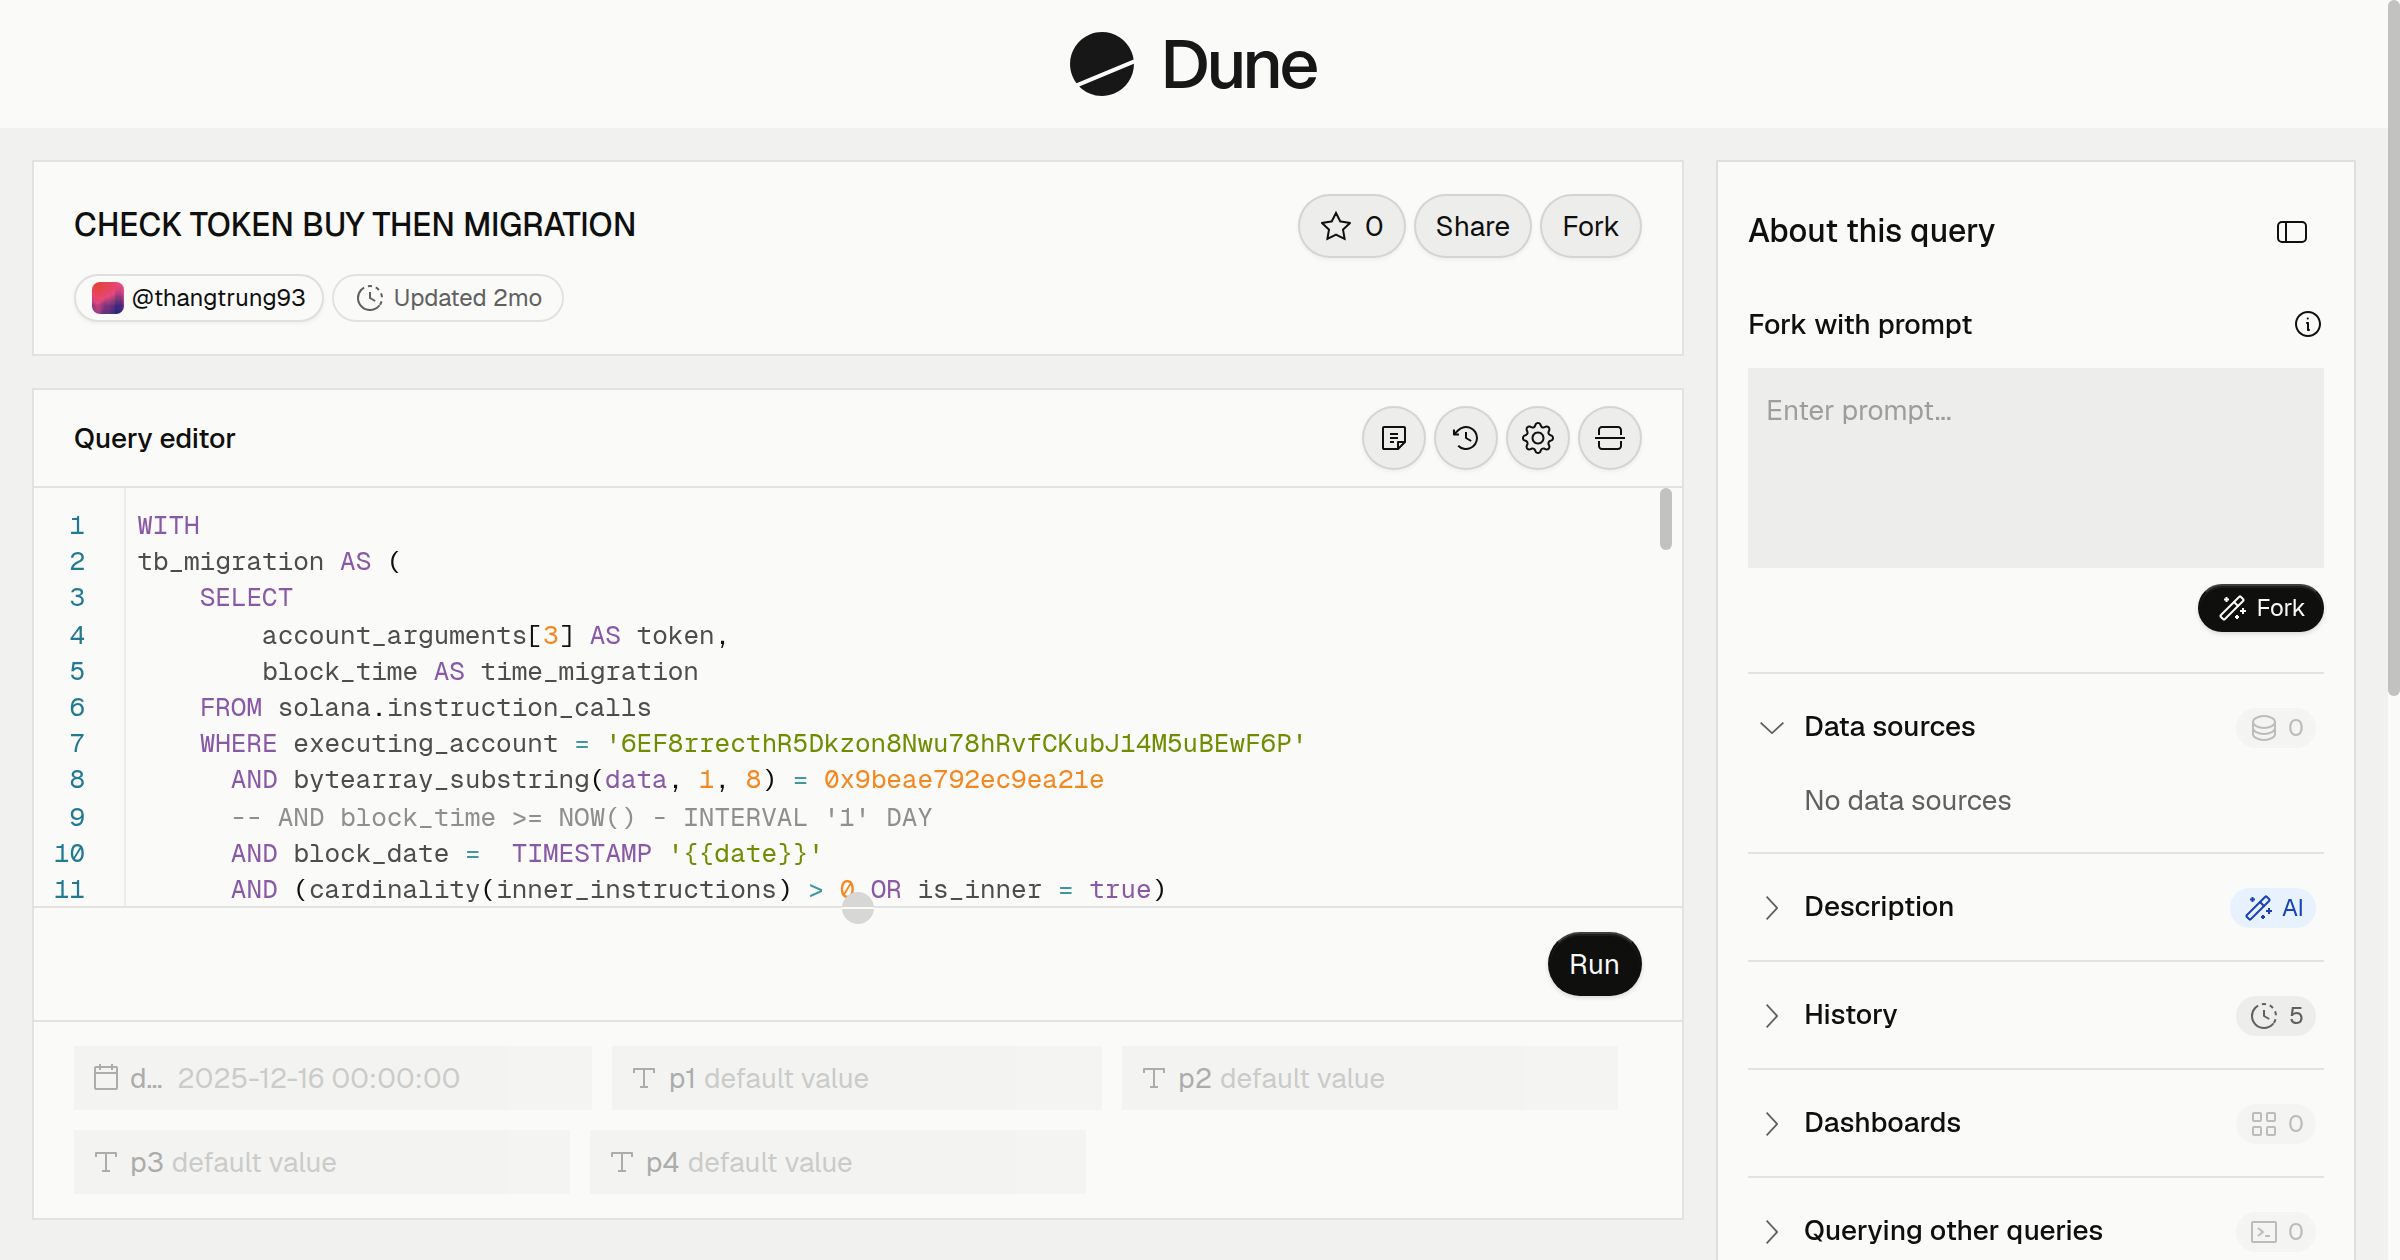Click the Fork with prompt label
The width and height of the screenshot is (2400, 1260).
coord(1859,324)
